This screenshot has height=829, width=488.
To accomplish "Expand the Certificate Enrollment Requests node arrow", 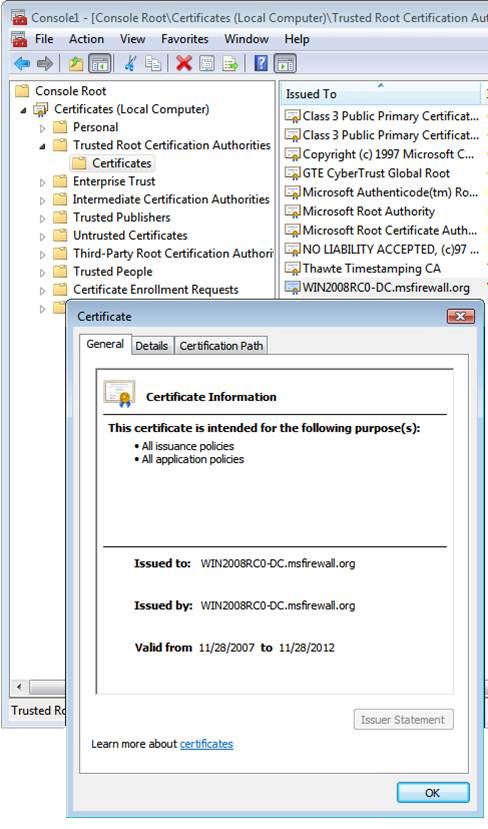I will tap(43, 290).
